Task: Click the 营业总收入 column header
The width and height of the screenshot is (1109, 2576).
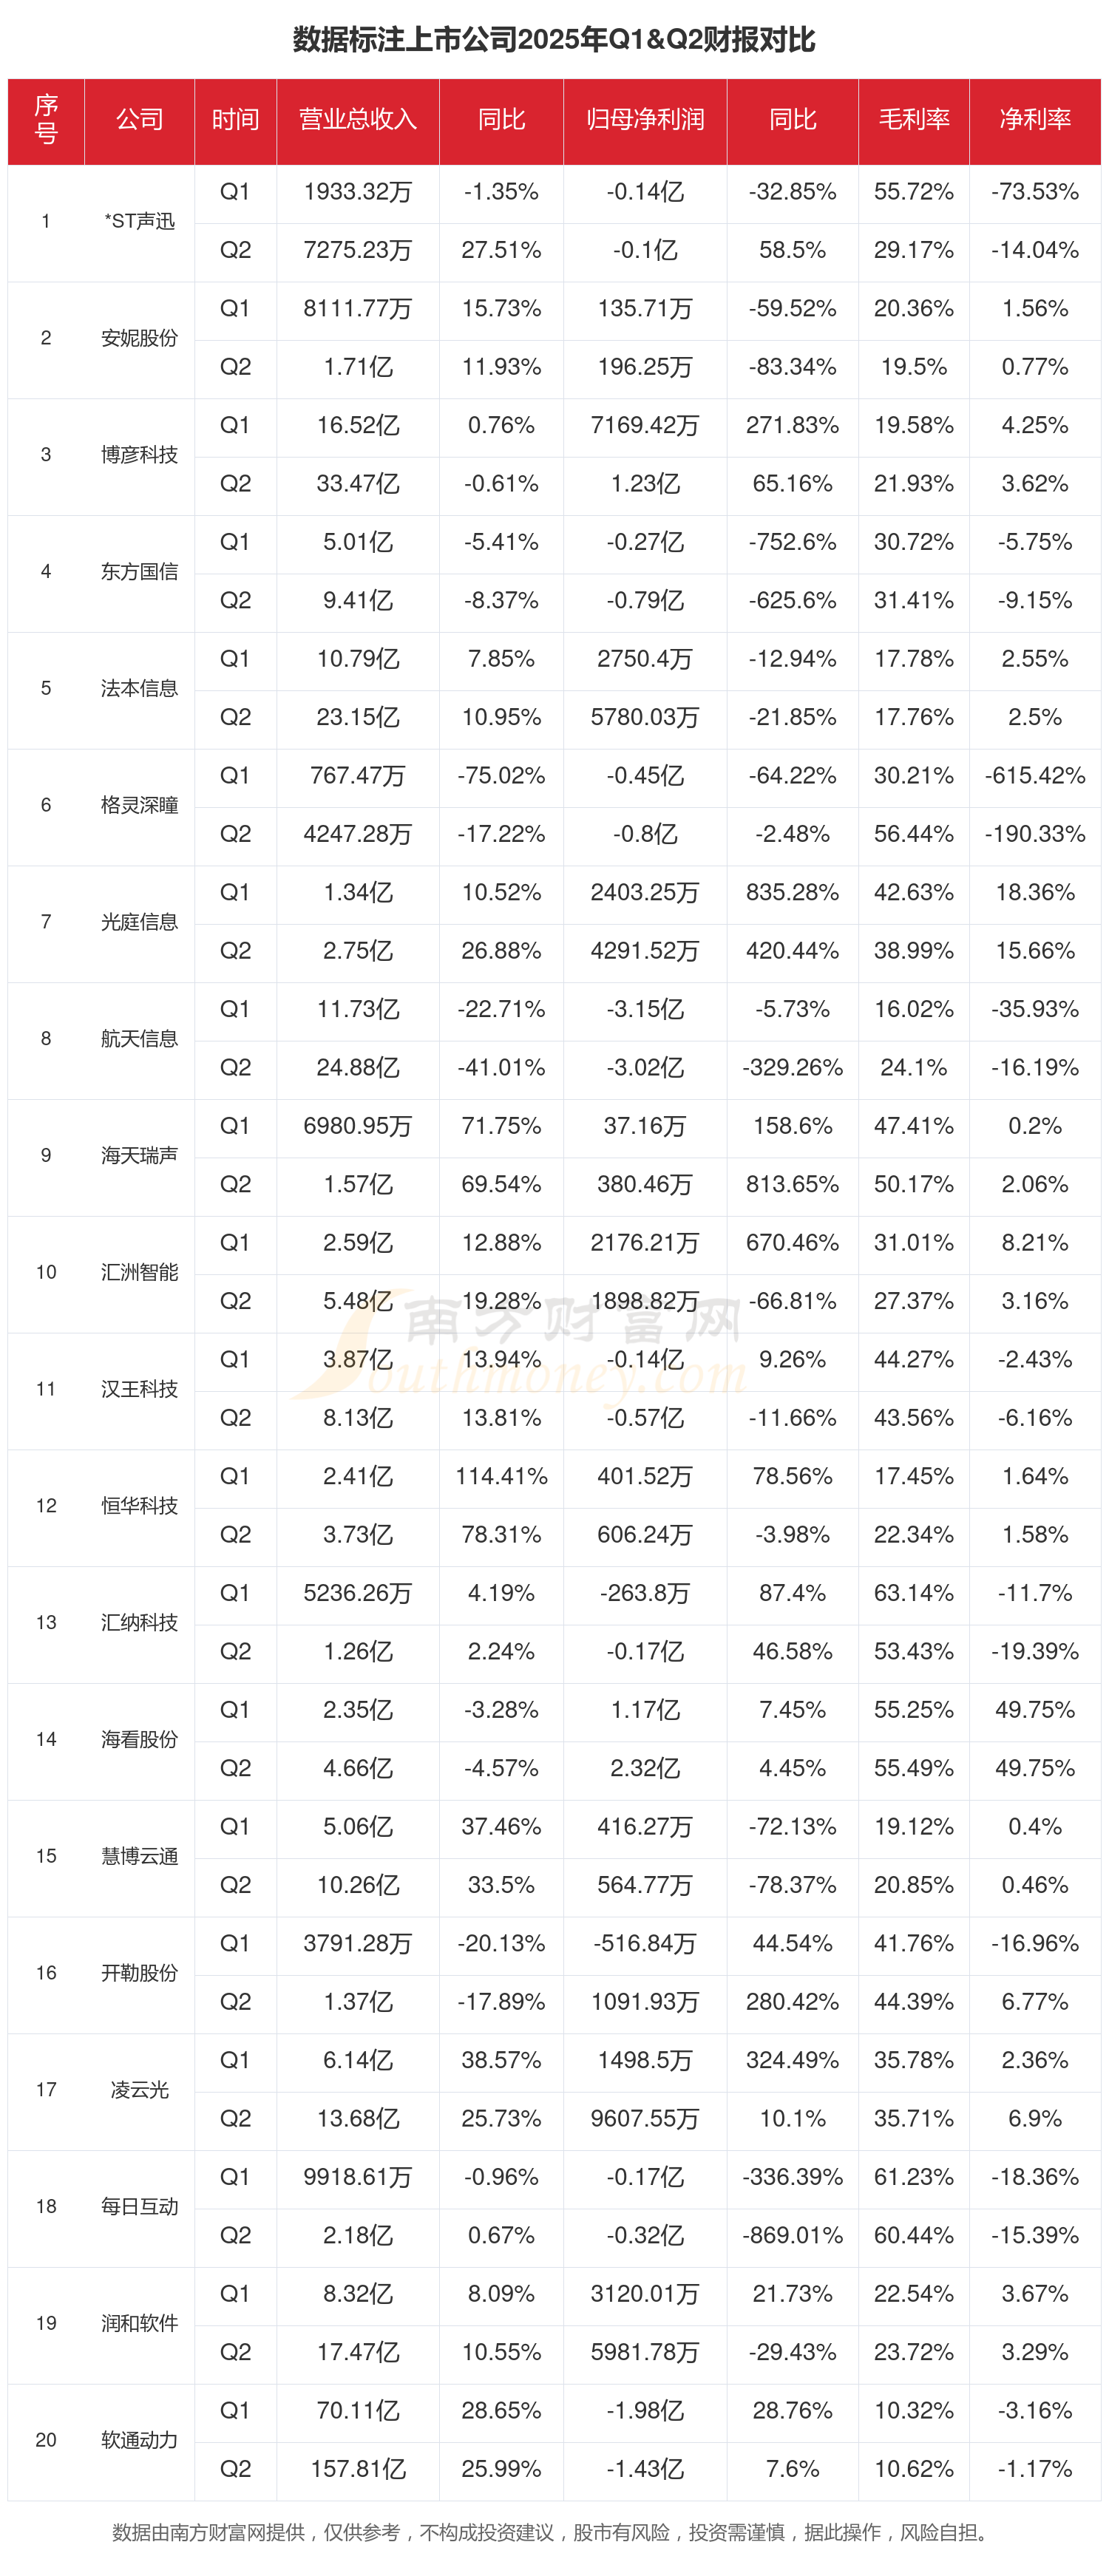Action: [357, 120]
